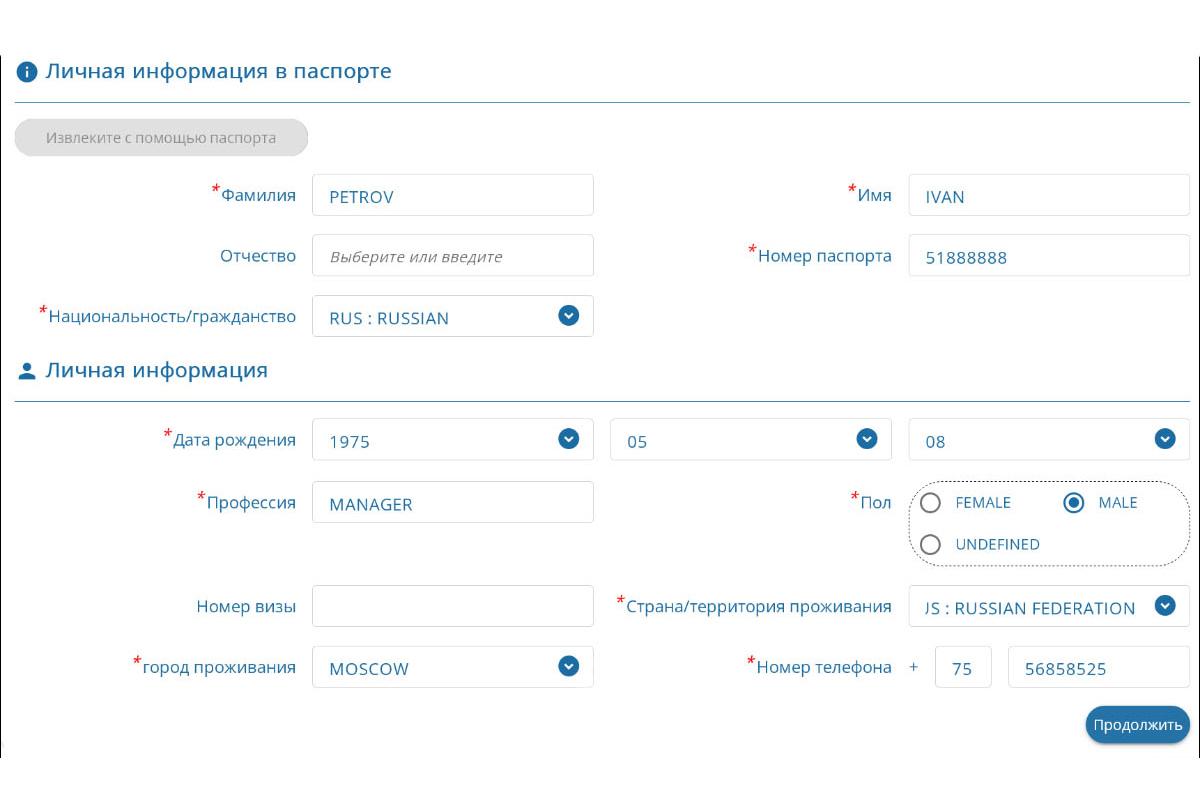Open the birth day dropdown showing 08
The width and height of the screenshot is (1200, 800).
[x=1049, y=439]
